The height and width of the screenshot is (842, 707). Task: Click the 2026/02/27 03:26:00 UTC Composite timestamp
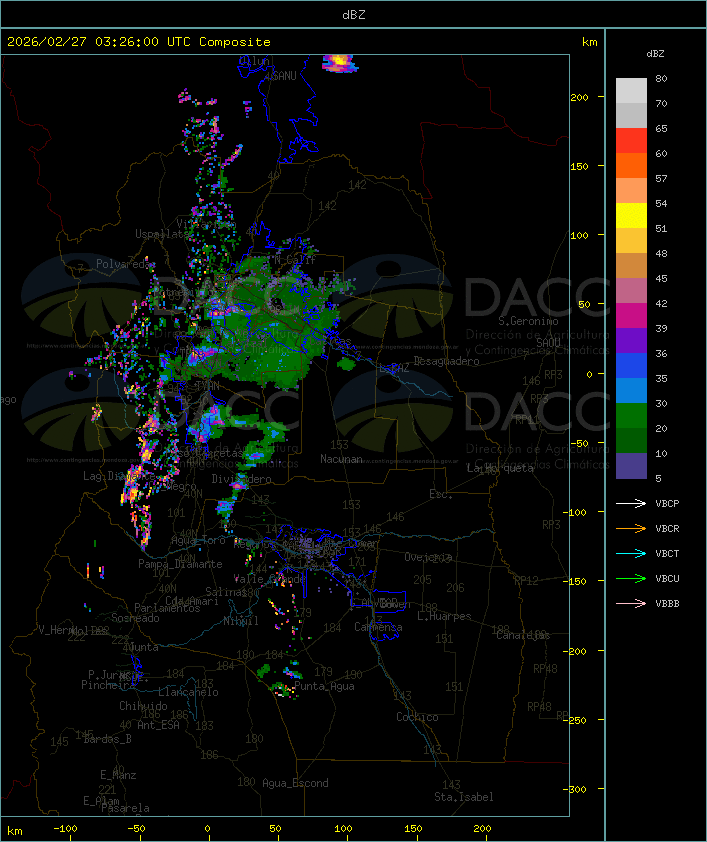[x=139, y=41]
